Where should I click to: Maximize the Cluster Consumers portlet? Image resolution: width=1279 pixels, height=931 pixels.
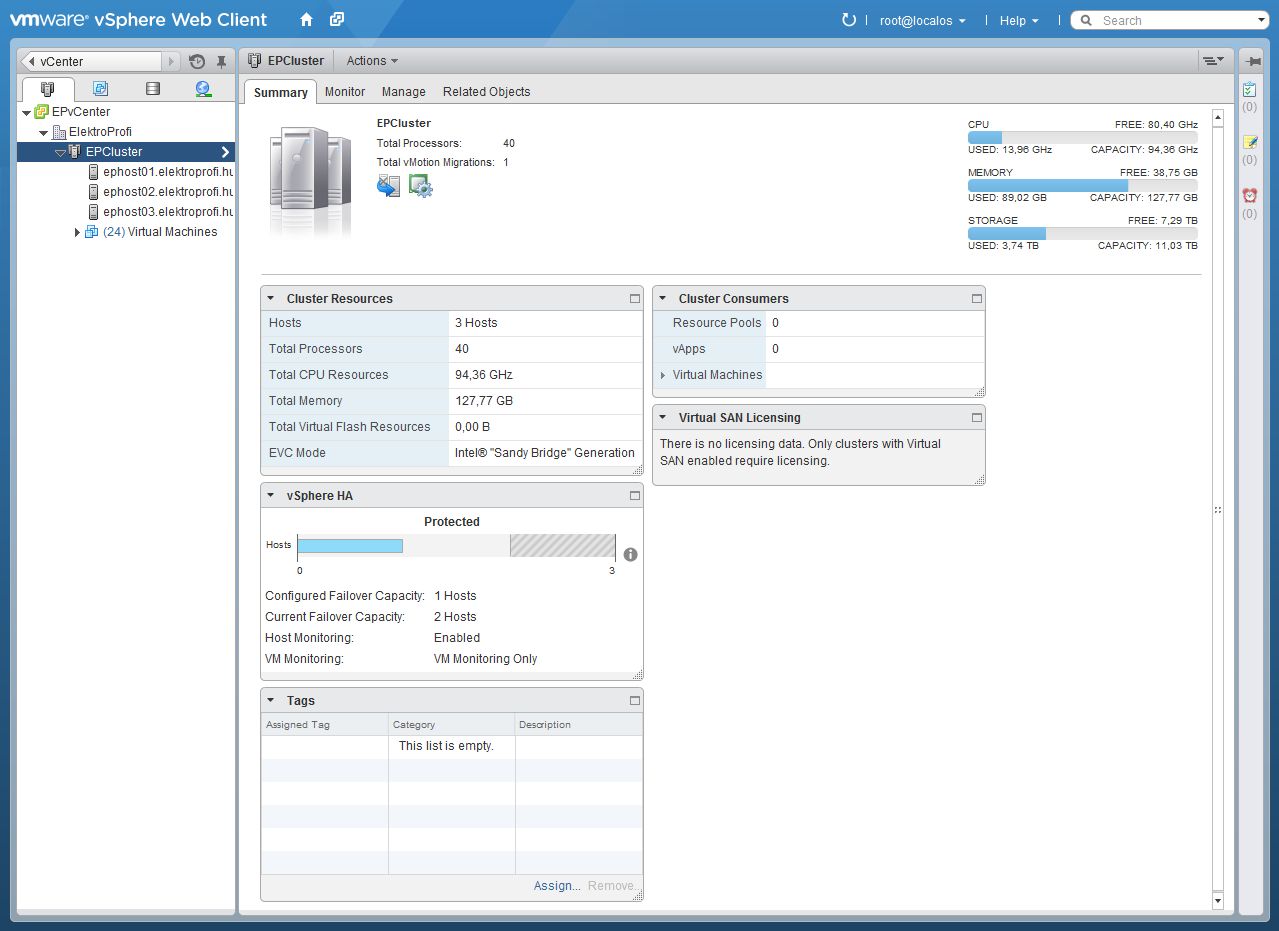(976, 298)
